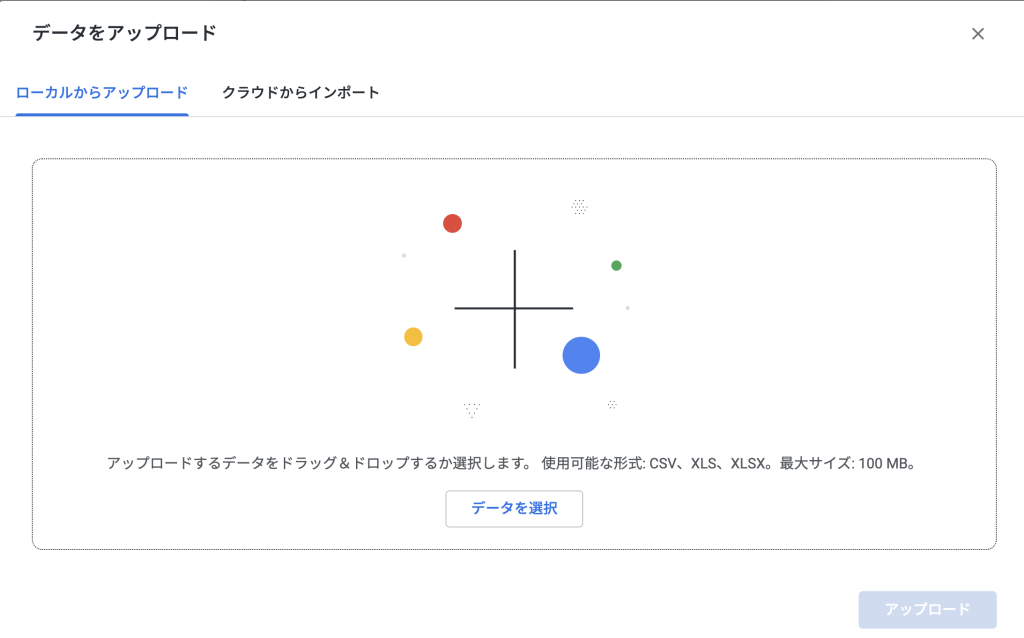Close the データをアップロード dialog
Image resolution: width=1024 pixels, height=638 pixels.
[x=978, y=34]
